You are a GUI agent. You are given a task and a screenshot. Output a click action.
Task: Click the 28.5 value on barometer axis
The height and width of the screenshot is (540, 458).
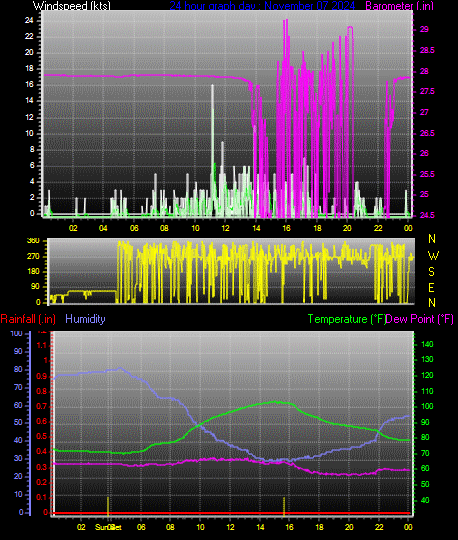tap(427, 51)
